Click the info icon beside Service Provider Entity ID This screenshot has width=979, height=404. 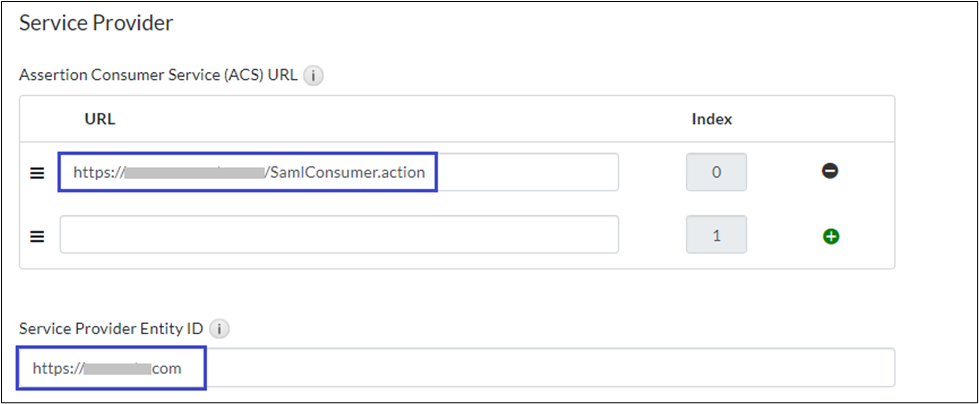point(221,328)
